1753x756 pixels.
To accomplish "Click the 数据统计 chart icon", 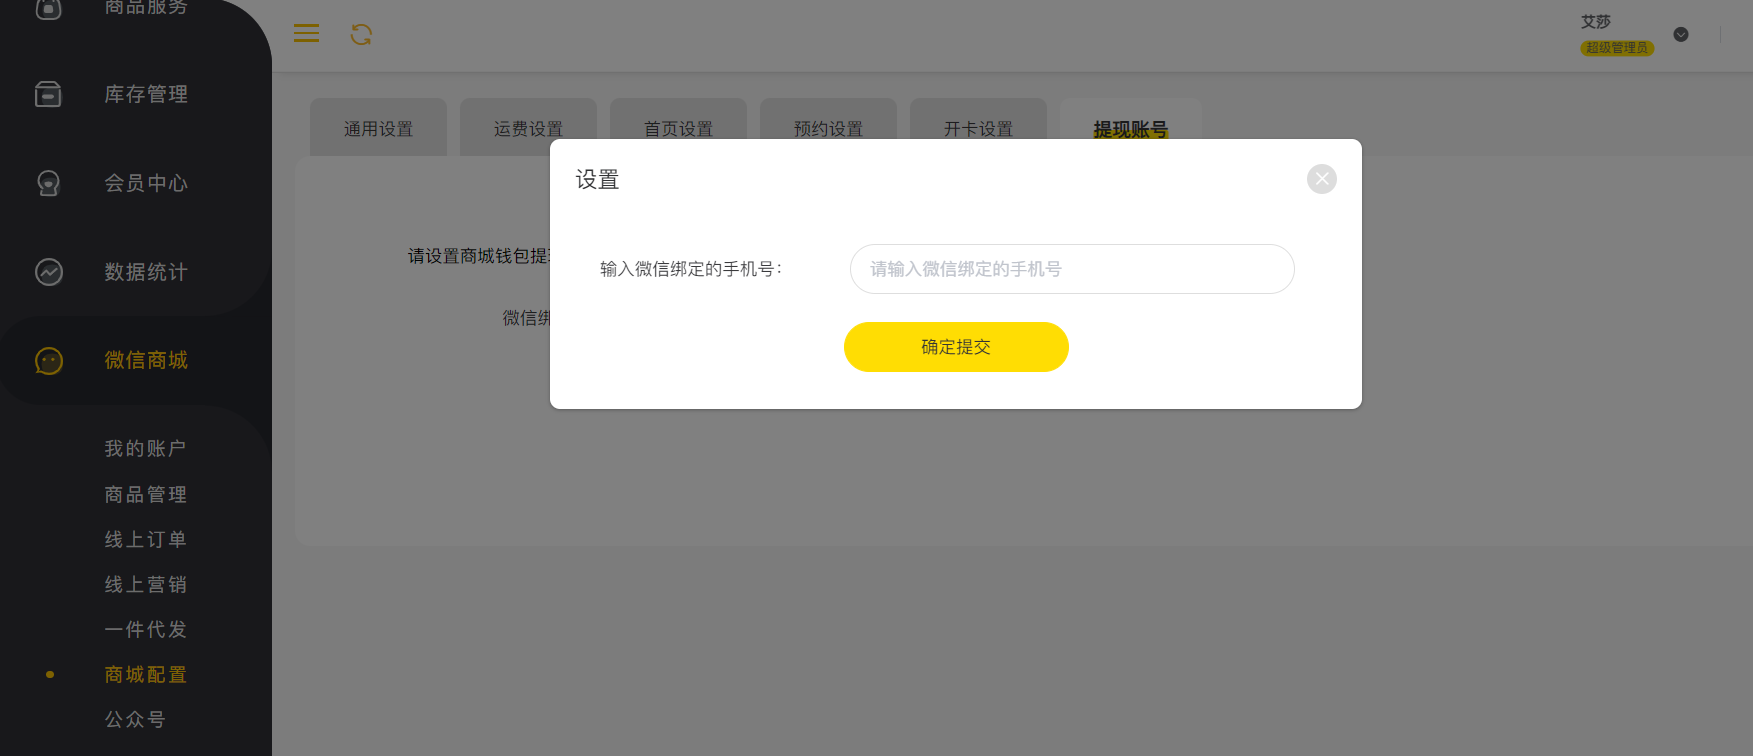I will pos(49,272).
